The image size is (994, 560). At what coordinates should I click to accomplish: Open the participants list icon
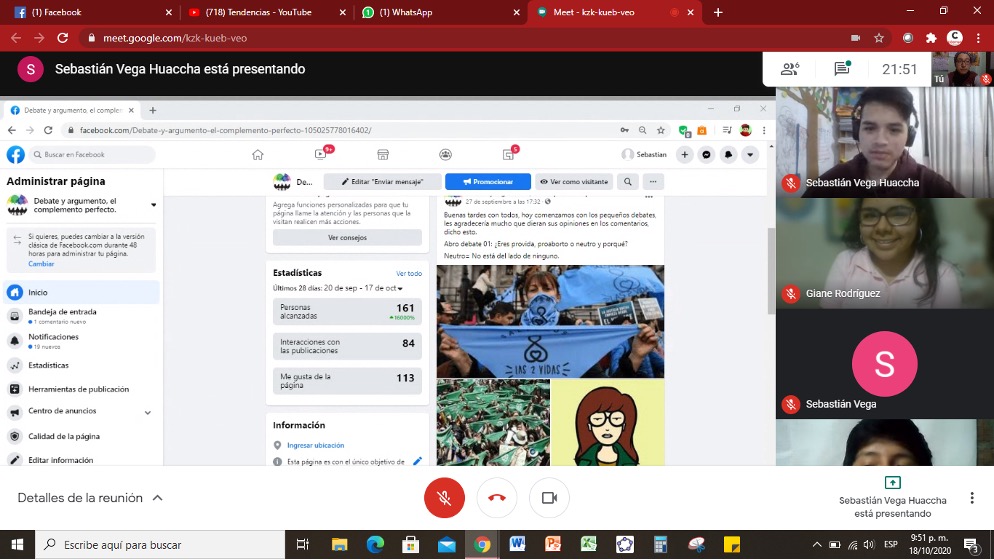(790, 69)
